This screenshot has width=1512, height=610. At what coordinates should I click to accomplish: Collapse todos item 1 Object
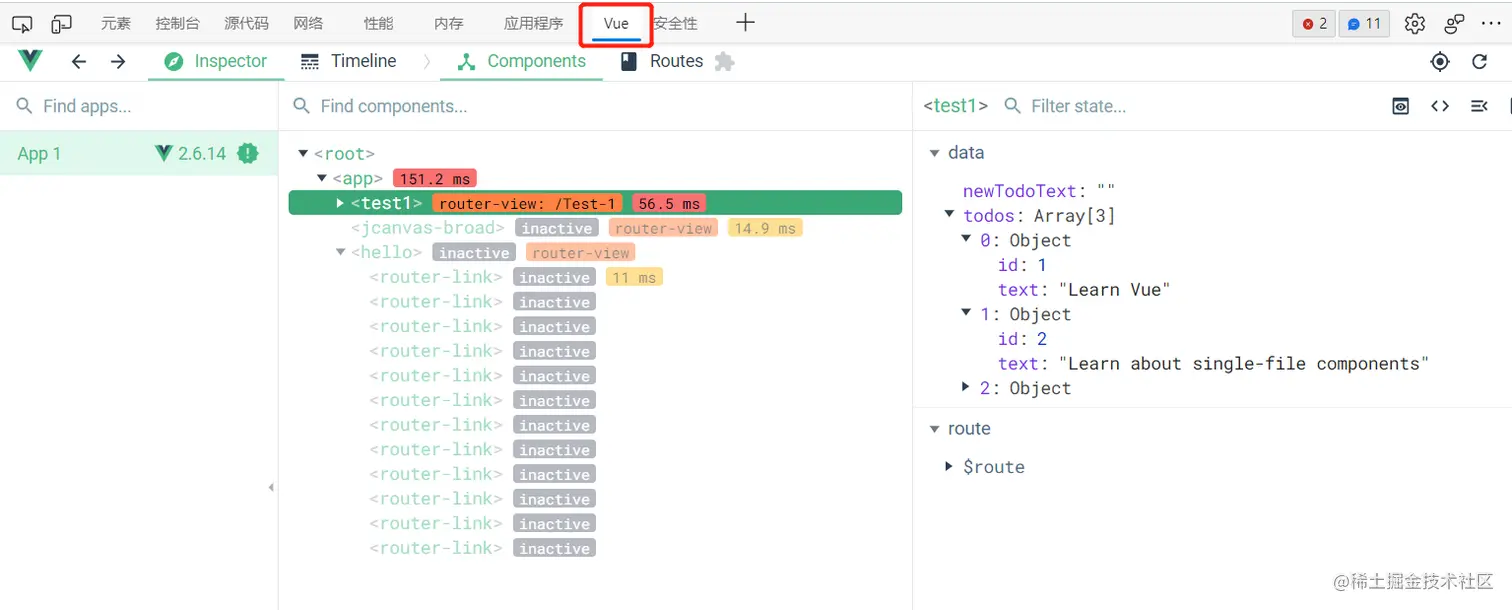pyautogui.click(x=966, y=314)
